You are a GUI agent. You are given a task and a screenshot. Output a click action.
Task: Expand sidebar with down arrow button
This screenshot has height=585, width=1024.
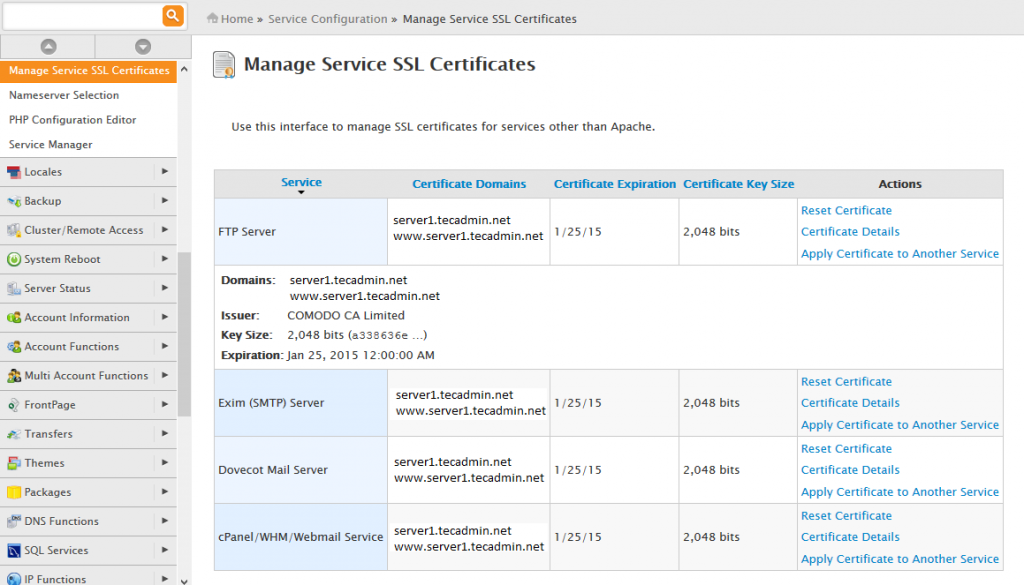(x=142, y=47)
